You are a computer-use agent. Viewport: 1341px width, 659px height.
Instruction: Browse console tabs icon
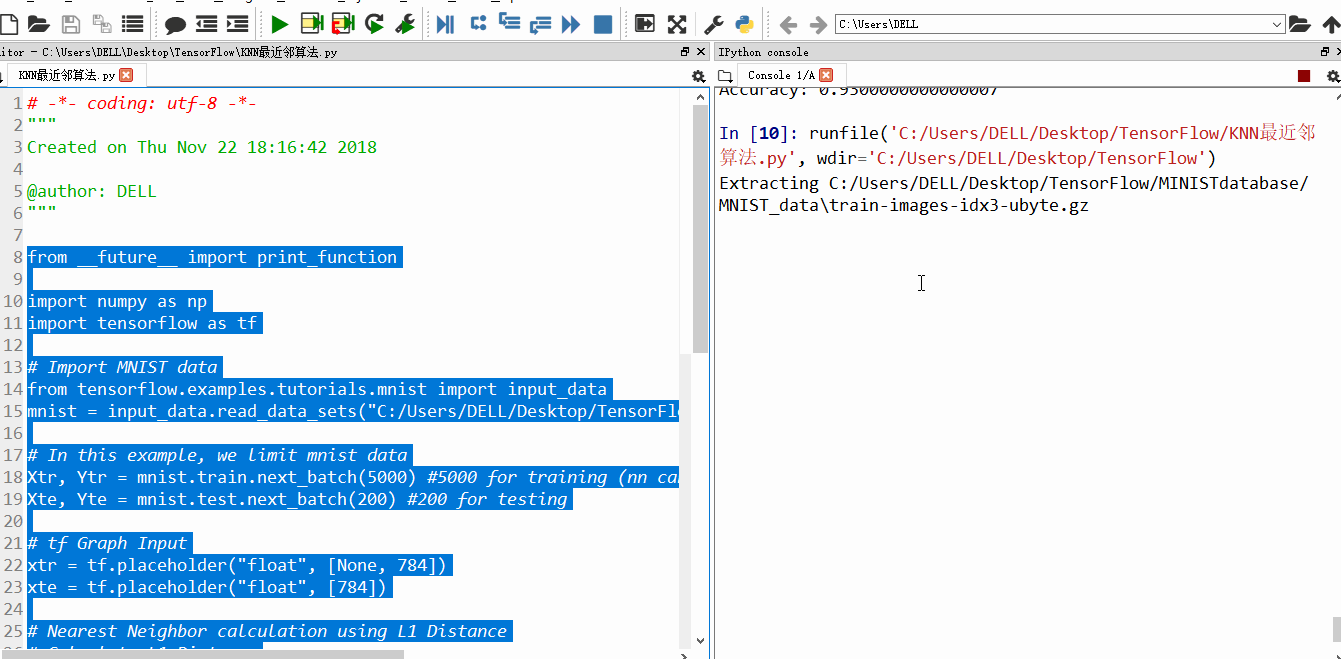[726, 76]
